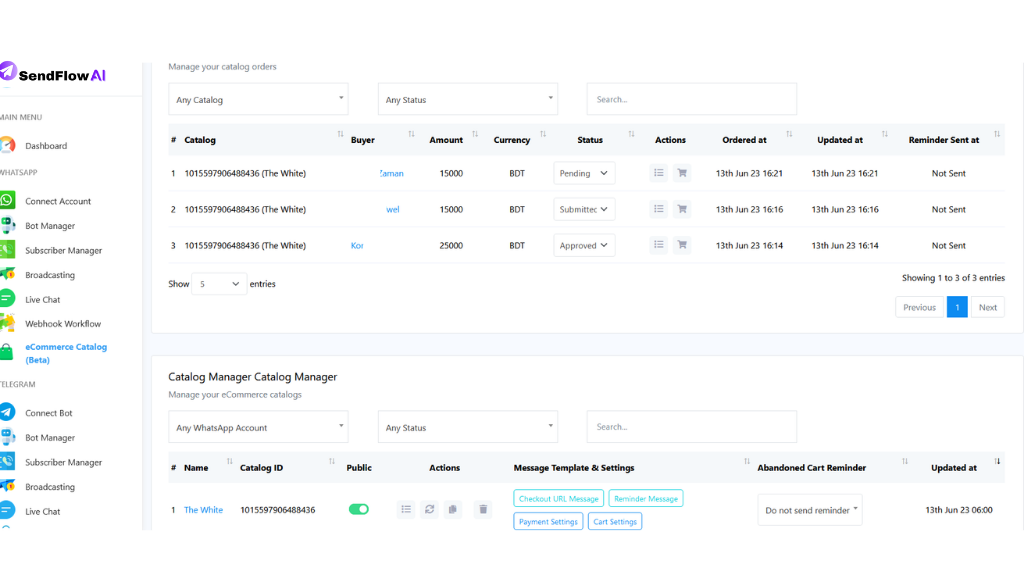Click WhatsApp Subscriber Manager icon
The width and height of the screenshot is (1024, 576).
pyautogui.click(x=7, y=250)
